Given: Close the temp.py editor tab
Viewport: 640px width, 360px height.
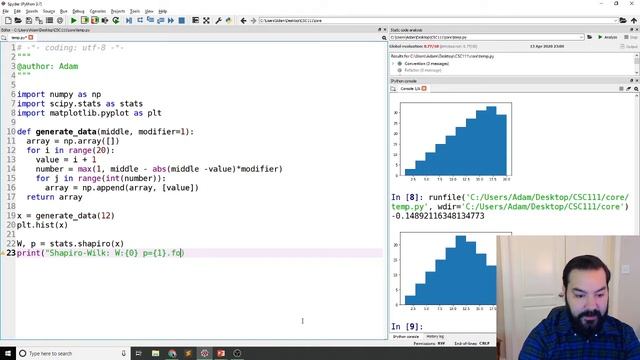Looking at the screenshot, I should (31, 38).
